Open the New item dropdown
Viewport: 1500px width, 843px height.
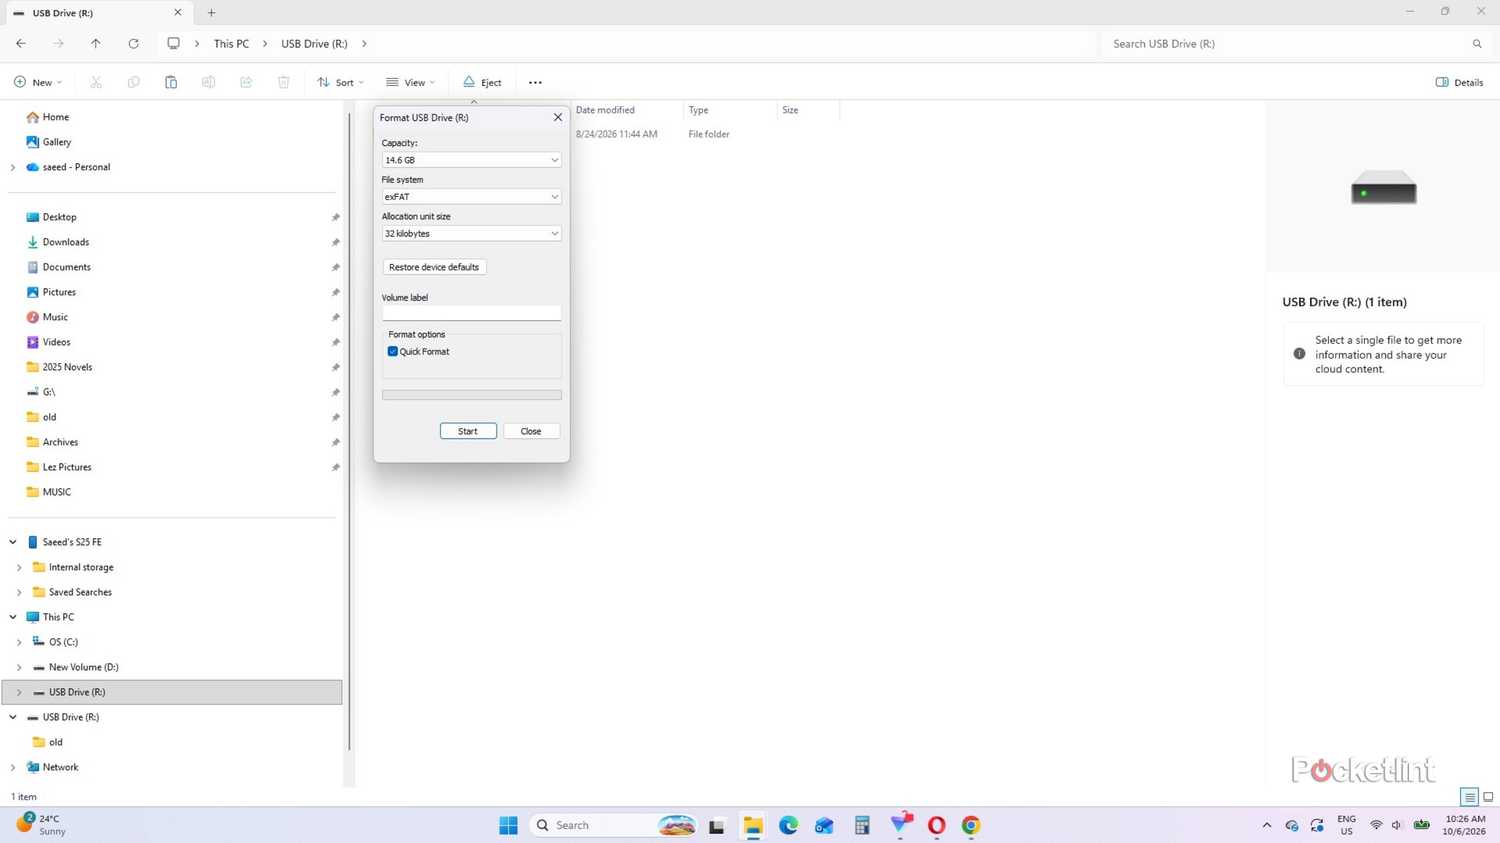pos(38,82)
